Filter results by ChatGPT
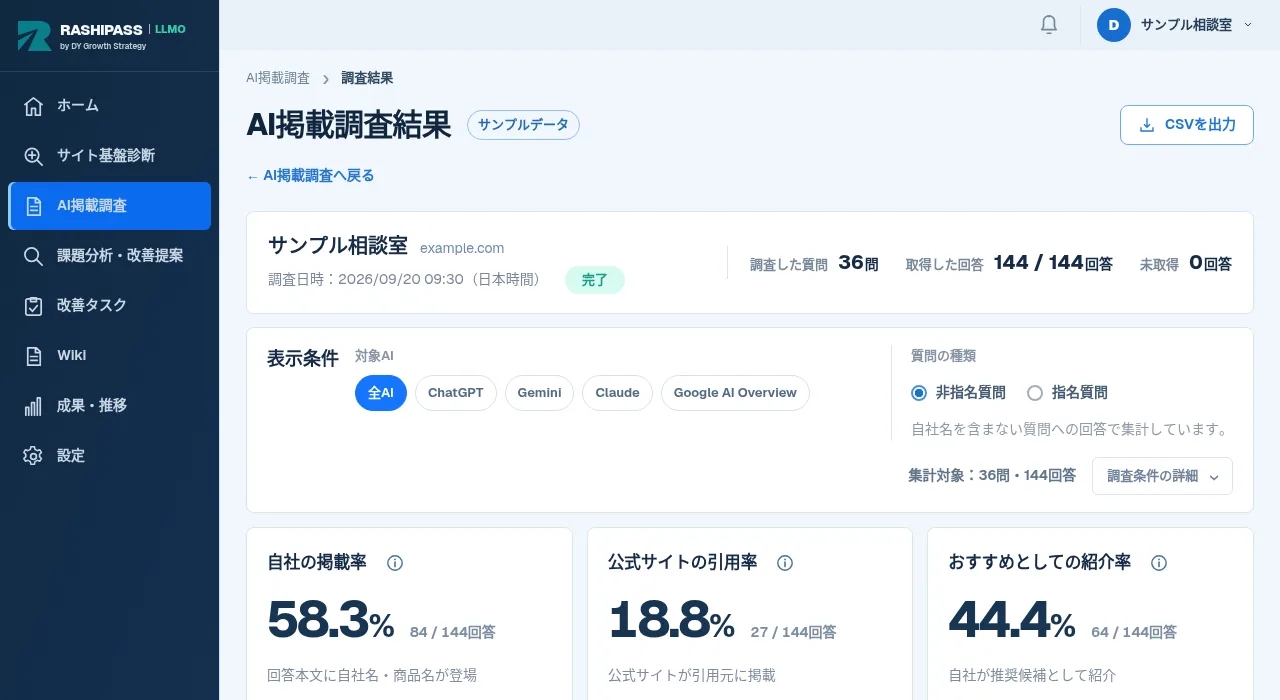Image resolution: width=1280 pixels, height=700 pixels. pyautogui.click(x=456, y=393)
